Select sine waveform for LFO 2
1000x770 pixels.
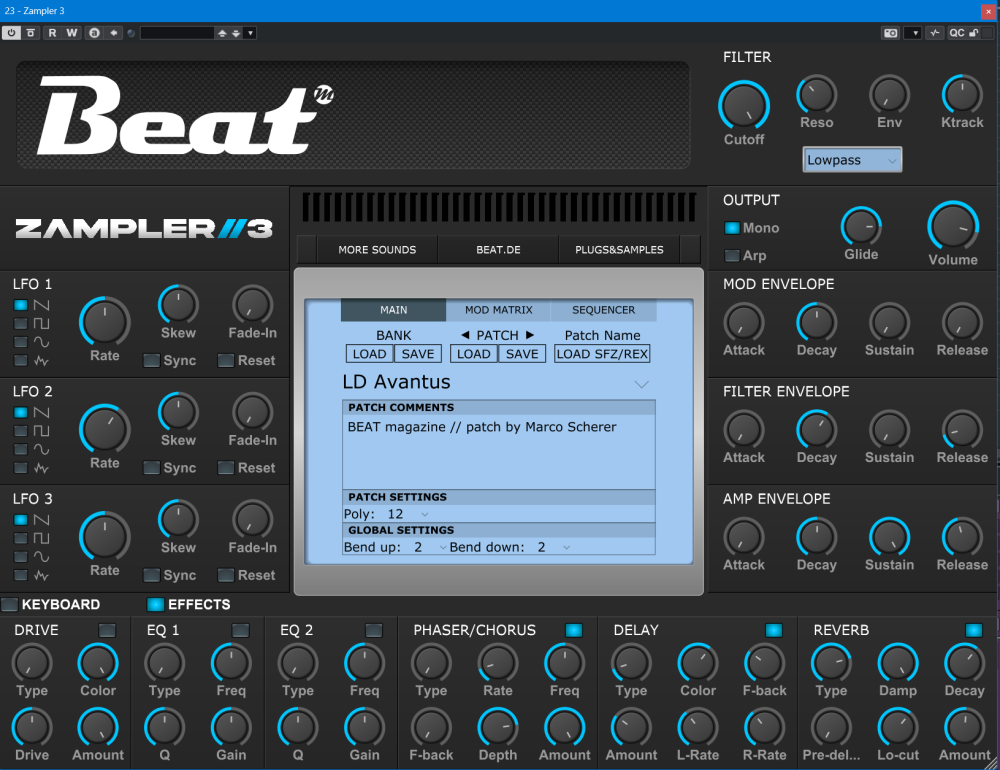point(21,449)
